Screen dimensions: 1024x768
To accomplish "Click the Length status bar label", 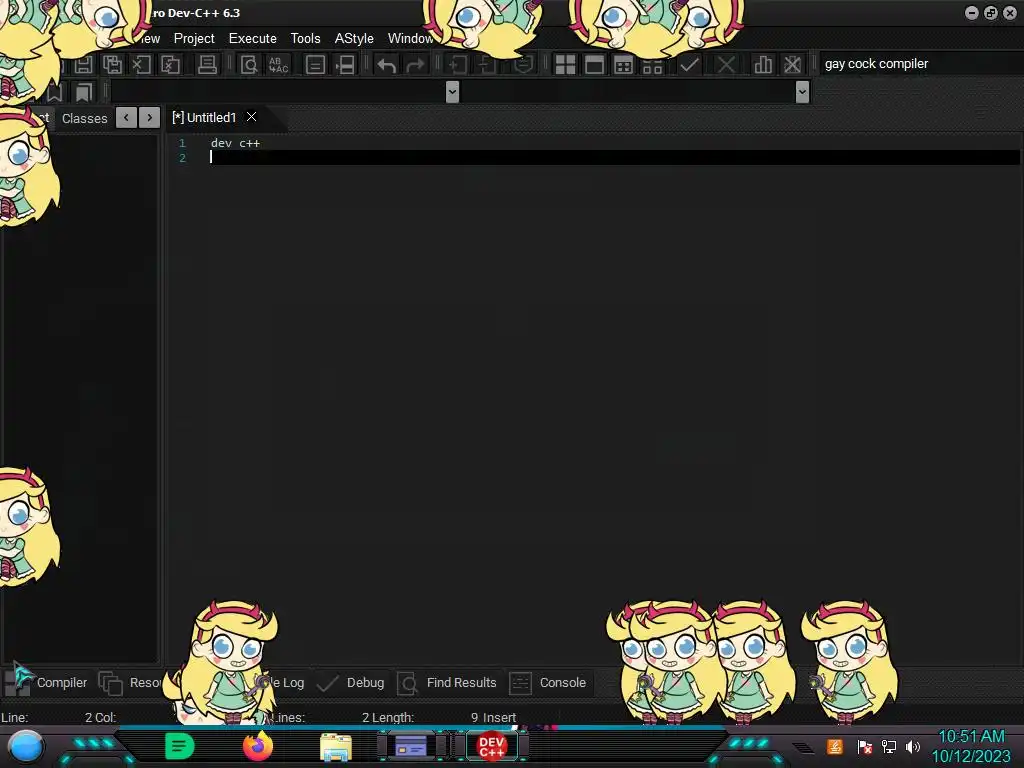I will coord(392,718).
